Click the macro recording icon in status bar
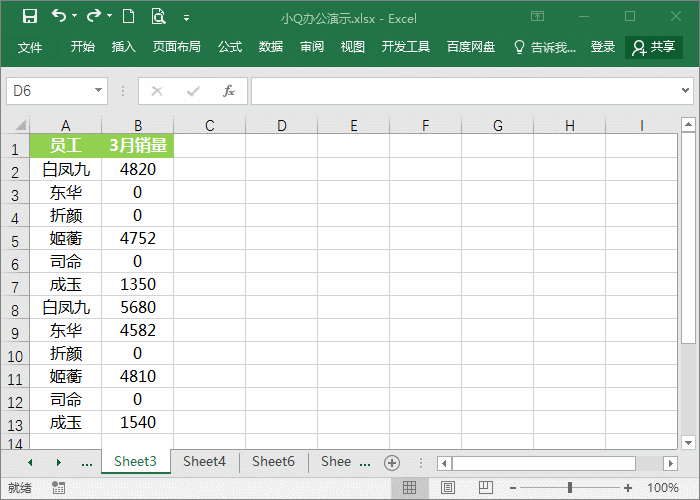Viewport: 700px width, 500px height. pyautogui.click(x=58, y=488)
